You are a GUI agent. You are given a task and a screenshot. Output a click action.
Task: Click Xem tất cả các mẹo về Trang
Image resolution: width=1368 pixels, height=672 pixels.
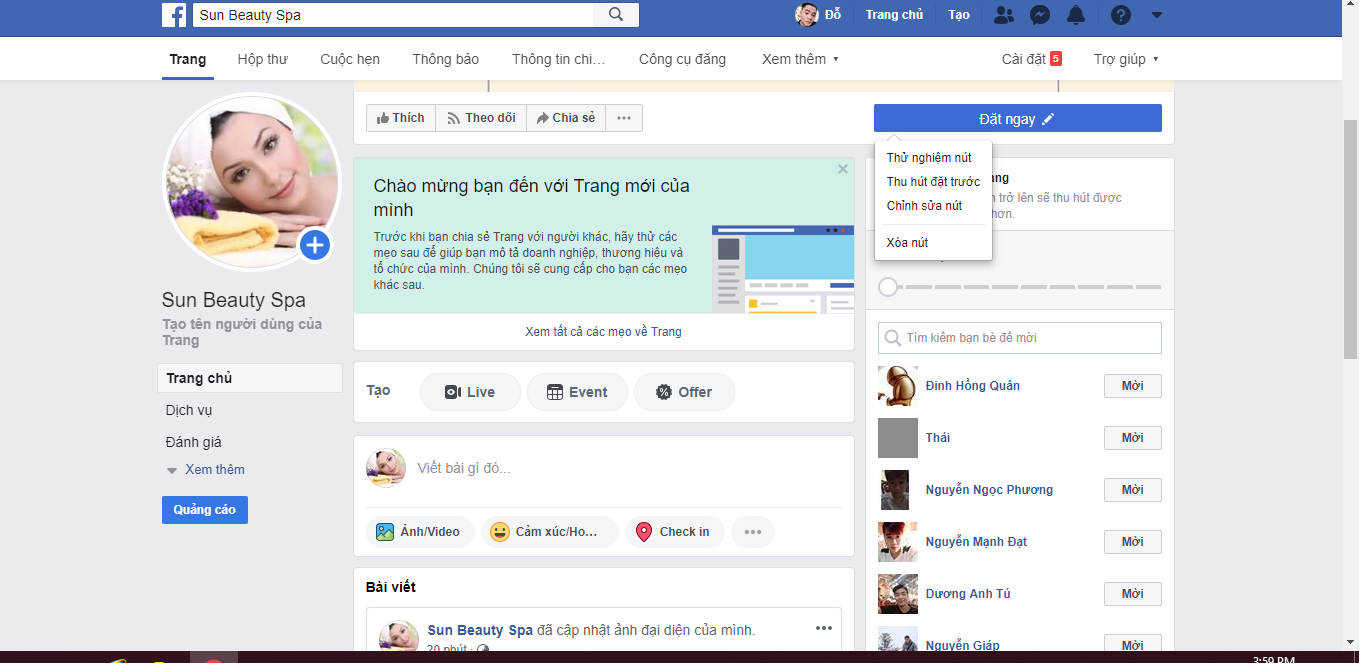(603, 331)
